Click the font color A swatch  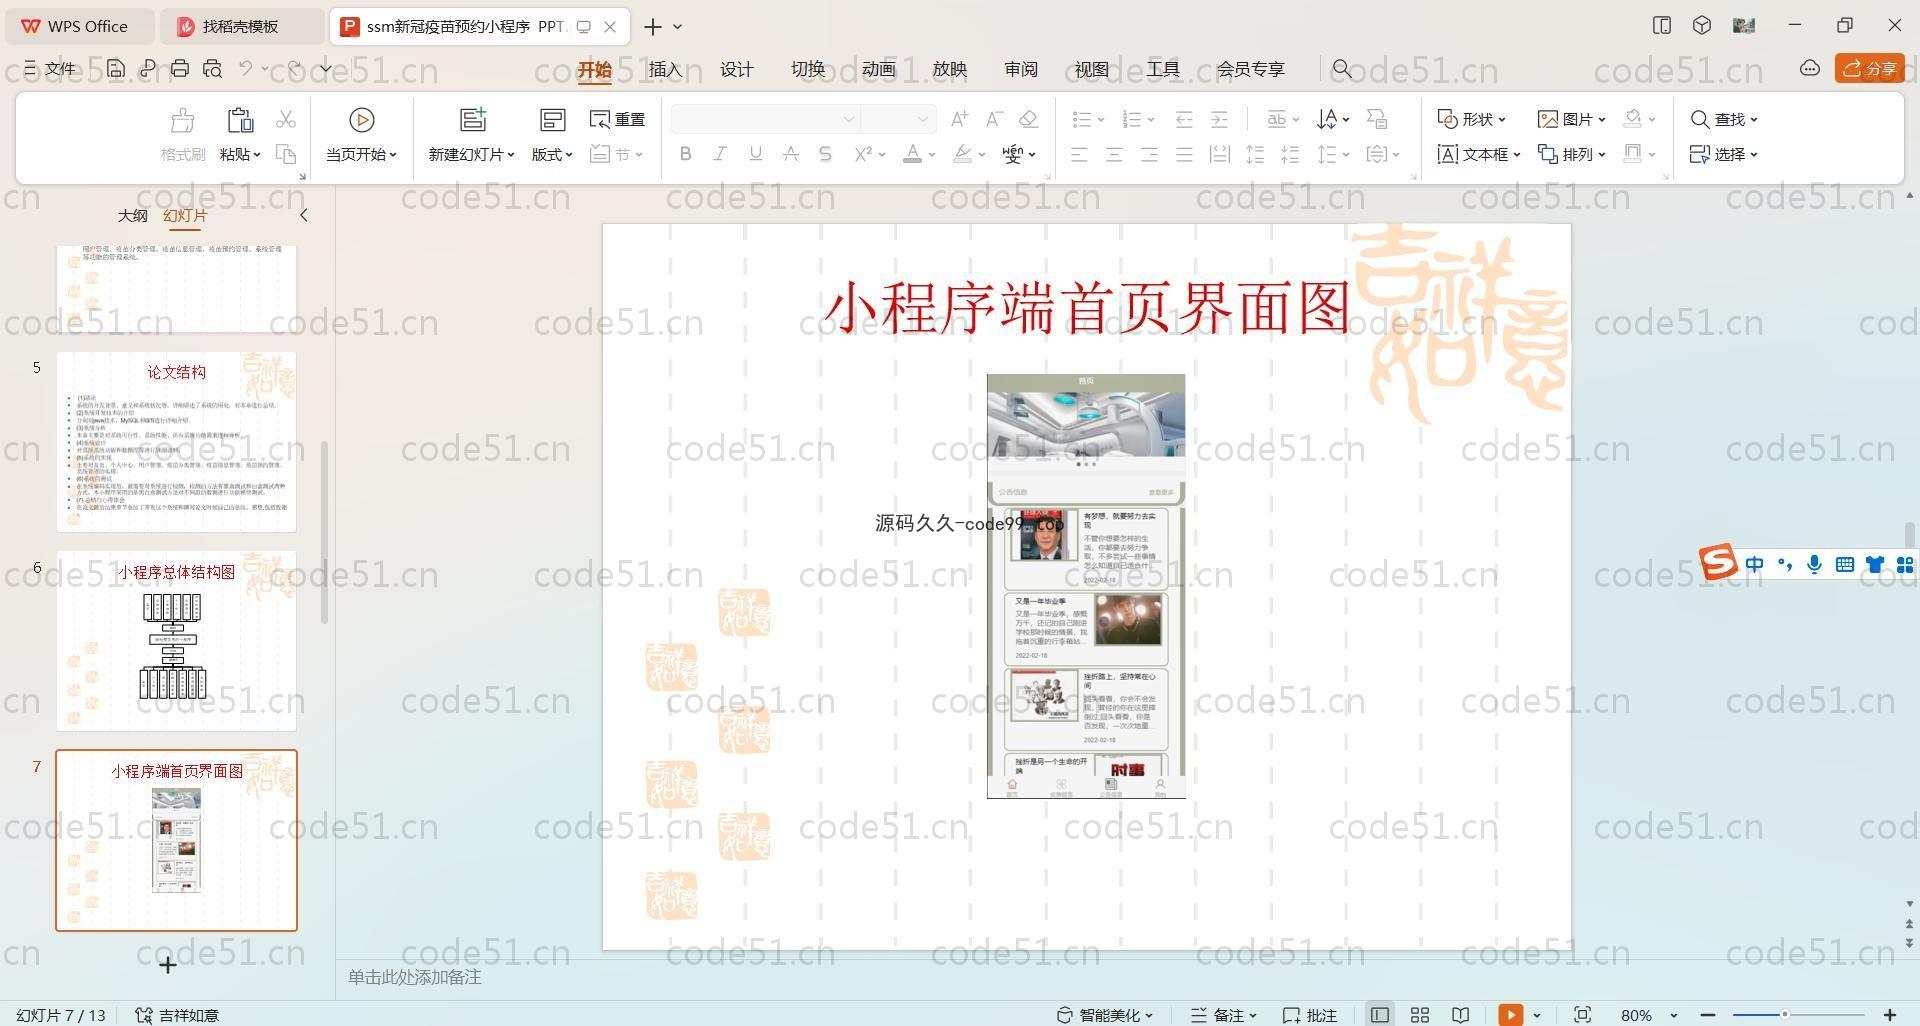(912, 154)
